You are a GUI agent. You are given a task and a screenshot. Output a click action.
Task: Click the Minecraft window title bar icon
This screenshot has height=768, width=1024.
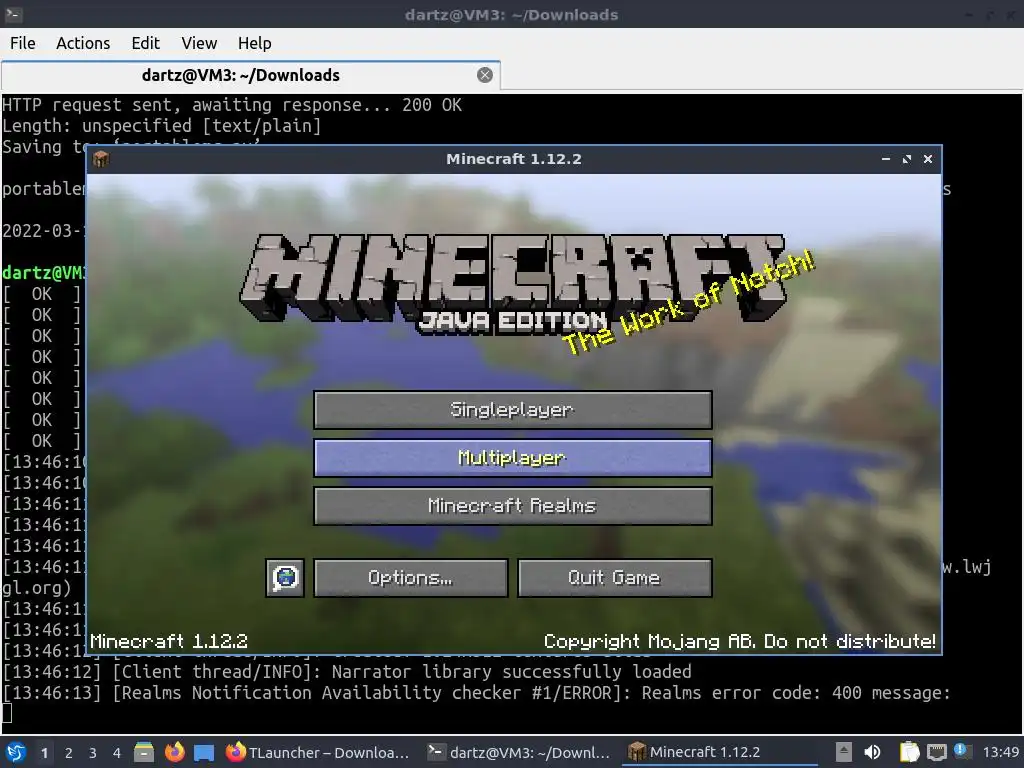(x=101, y=159)
